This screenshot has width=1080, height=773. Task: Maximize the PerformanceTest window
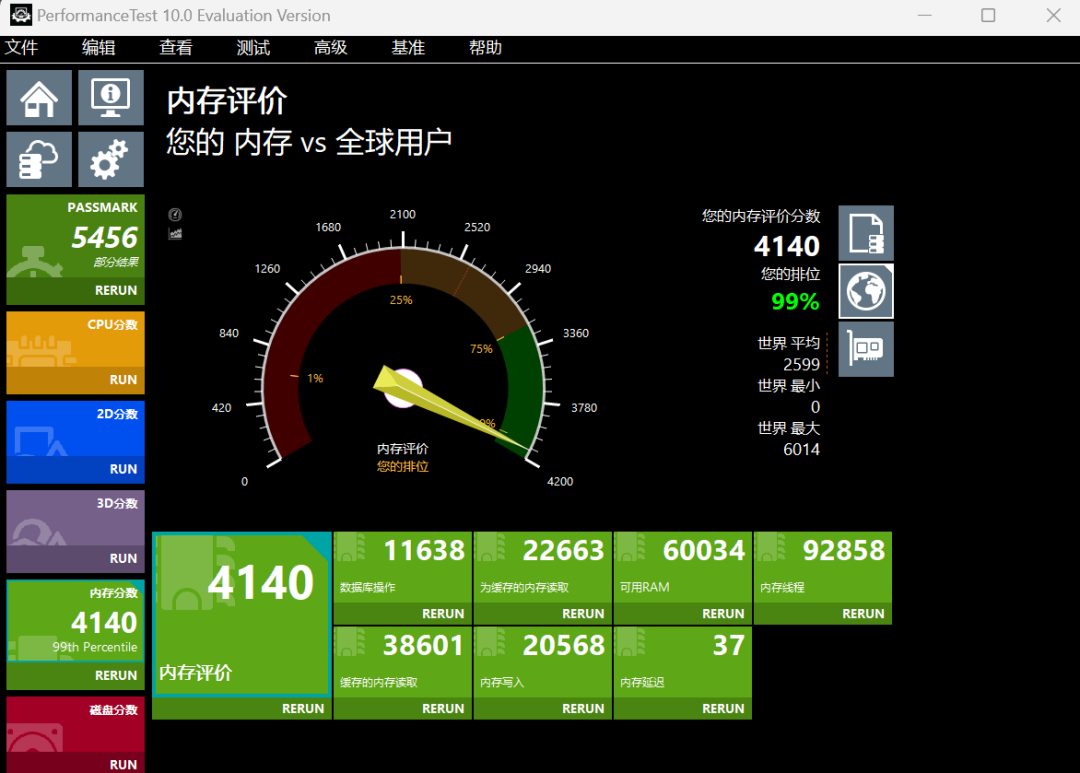(x=988, y=15)
